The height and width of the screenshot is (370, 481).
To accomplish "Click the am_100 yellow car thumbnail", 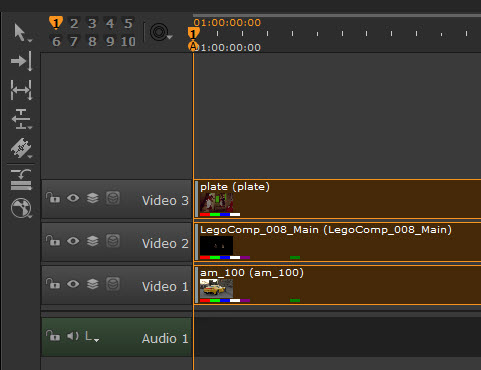I will point(216,289).
